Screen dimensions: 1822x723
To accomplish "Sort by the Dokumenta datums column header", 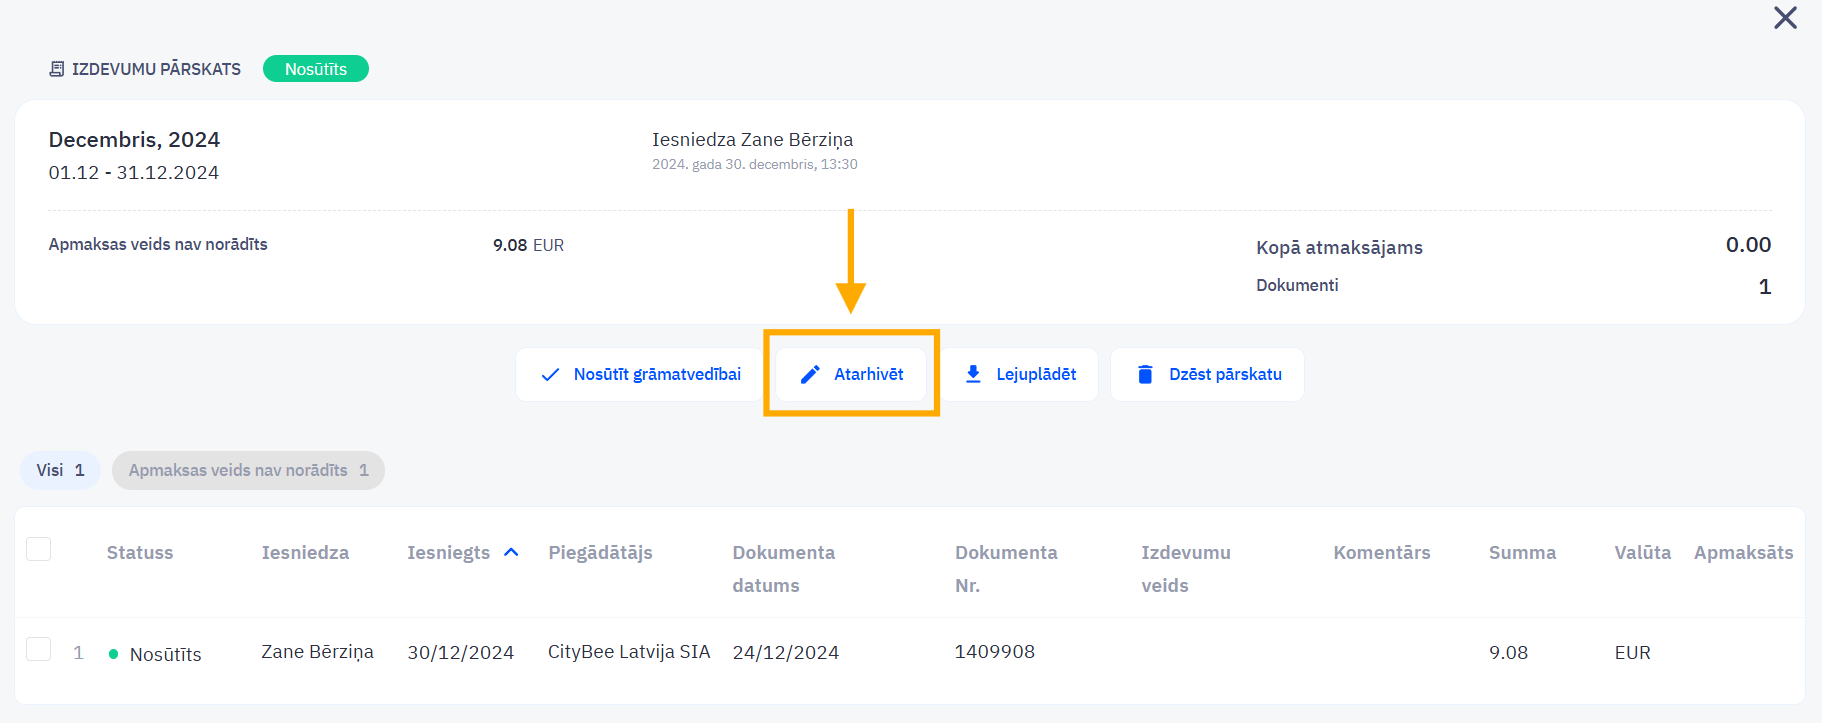I will pyautogui.click(x=783, y=569).
